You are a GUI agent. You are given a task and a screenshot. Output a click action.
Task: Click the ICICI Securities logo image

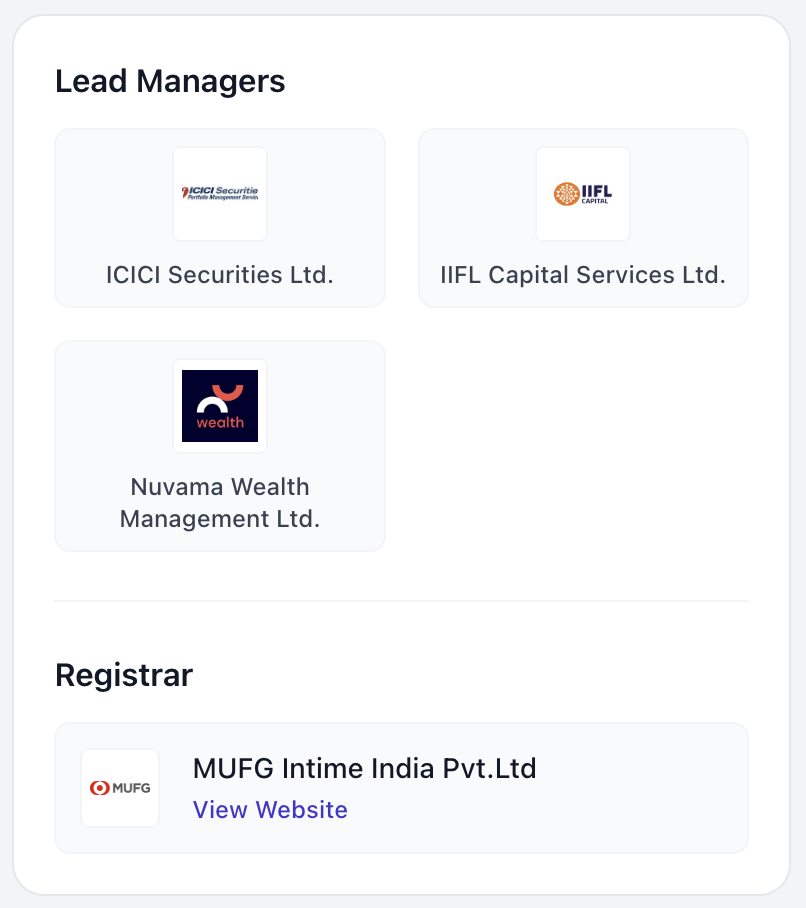(x=220, y=194)
